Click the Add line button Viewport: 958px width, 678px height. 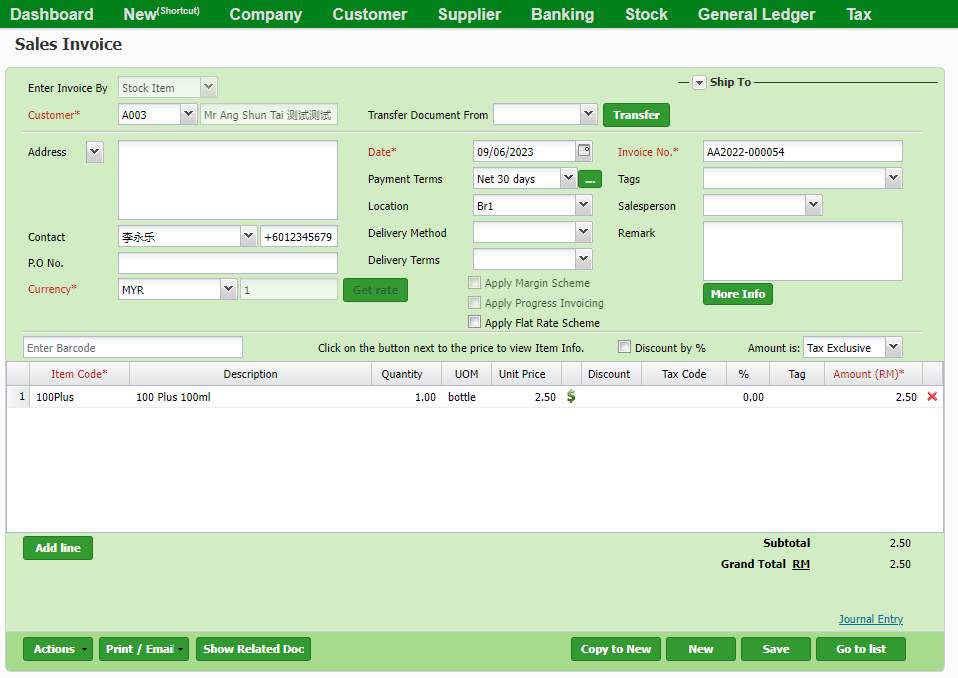pos(58,548)
